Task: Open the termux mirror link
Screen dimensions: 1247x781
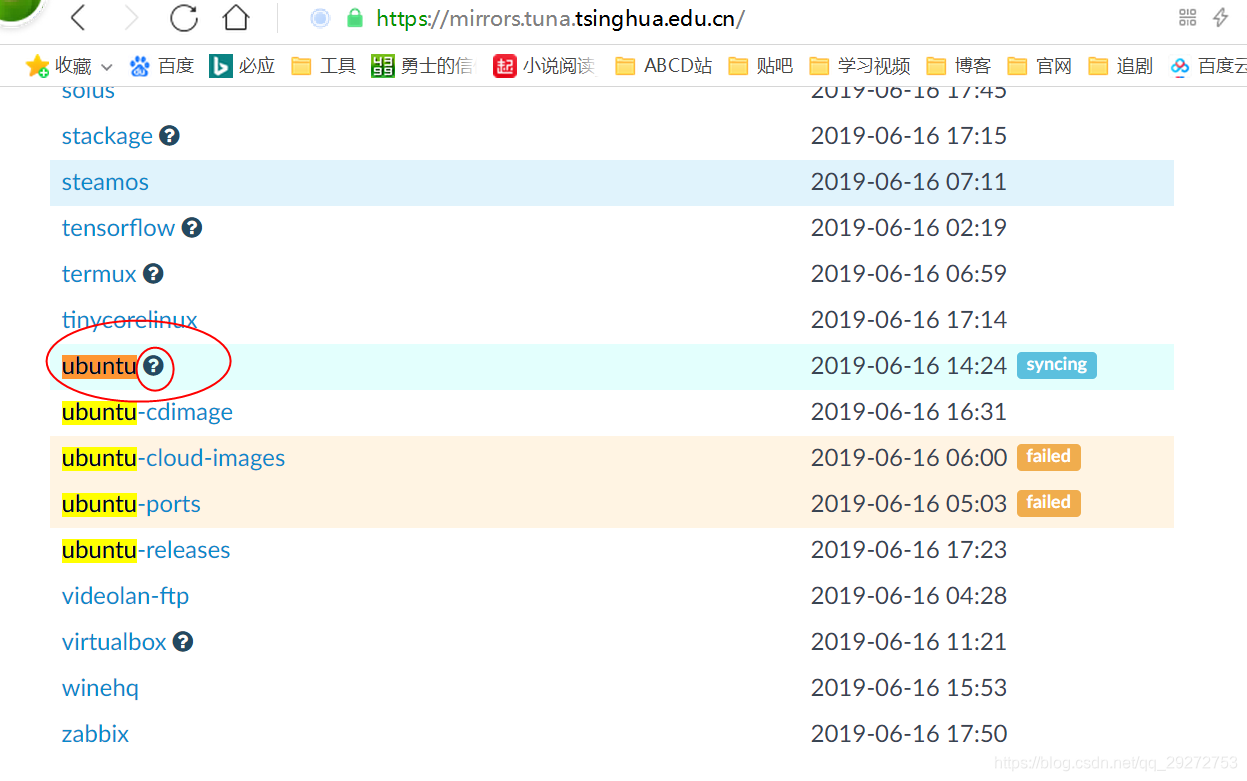Action: (99, 274)
